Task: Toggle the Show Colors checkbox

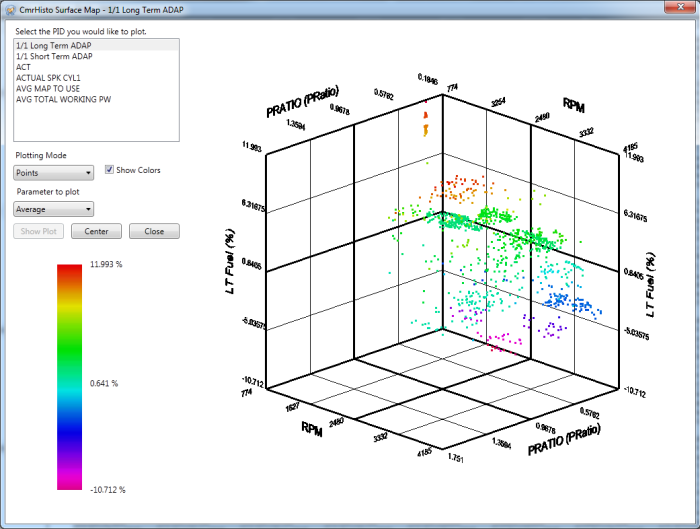Action: click(x=109, y=170)
